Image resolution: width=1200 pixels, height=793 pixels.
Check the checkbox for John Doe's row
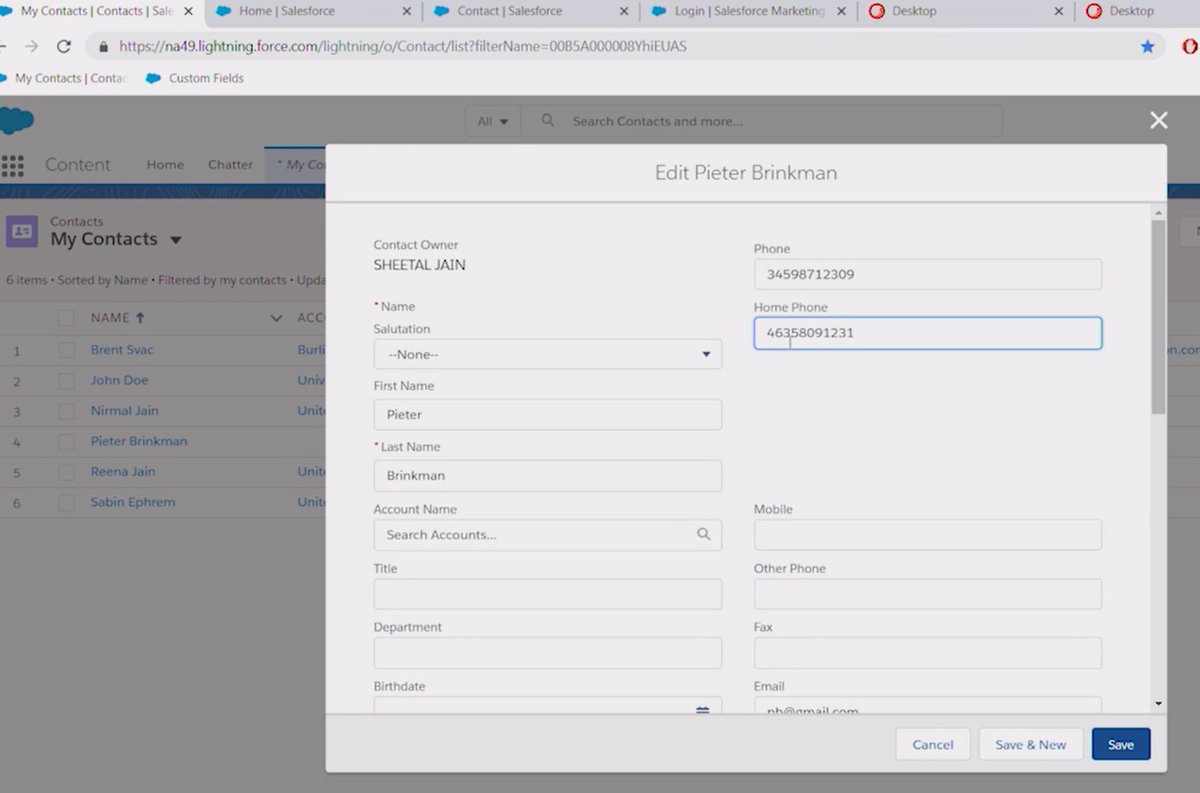pyautogui.click(x=65, y=380)
